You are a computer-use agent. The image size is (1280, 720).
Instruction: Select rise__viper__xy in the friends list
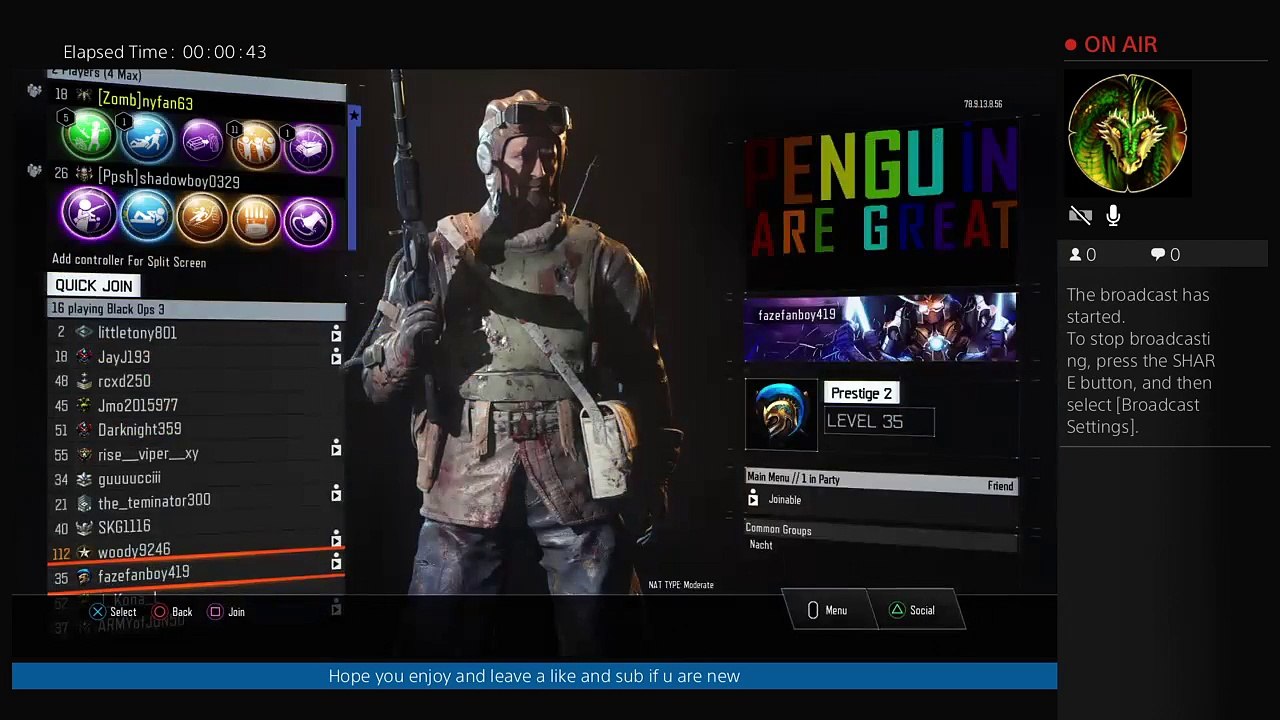[197, 454]
